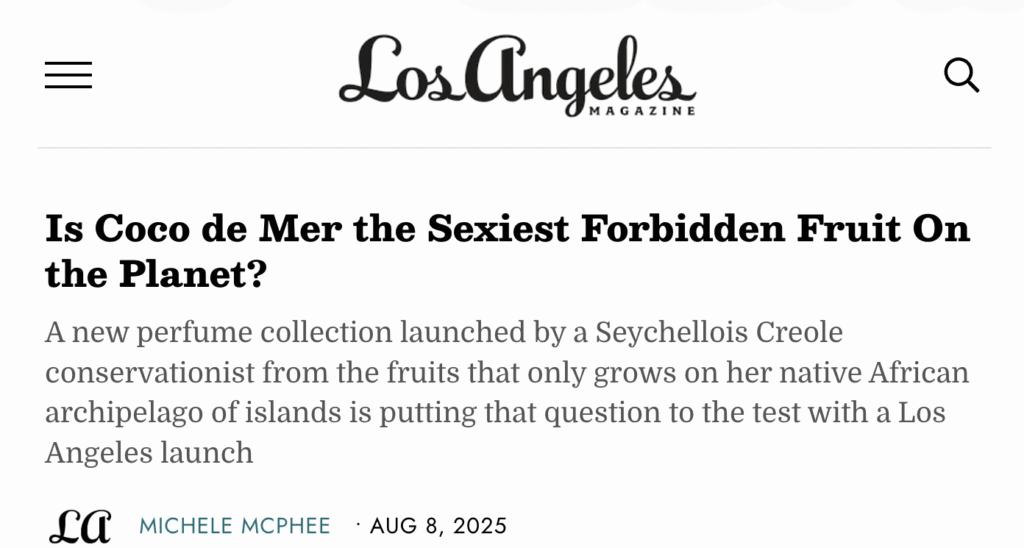Select 'Fruit On' at the headline's end

pos(884,229)
